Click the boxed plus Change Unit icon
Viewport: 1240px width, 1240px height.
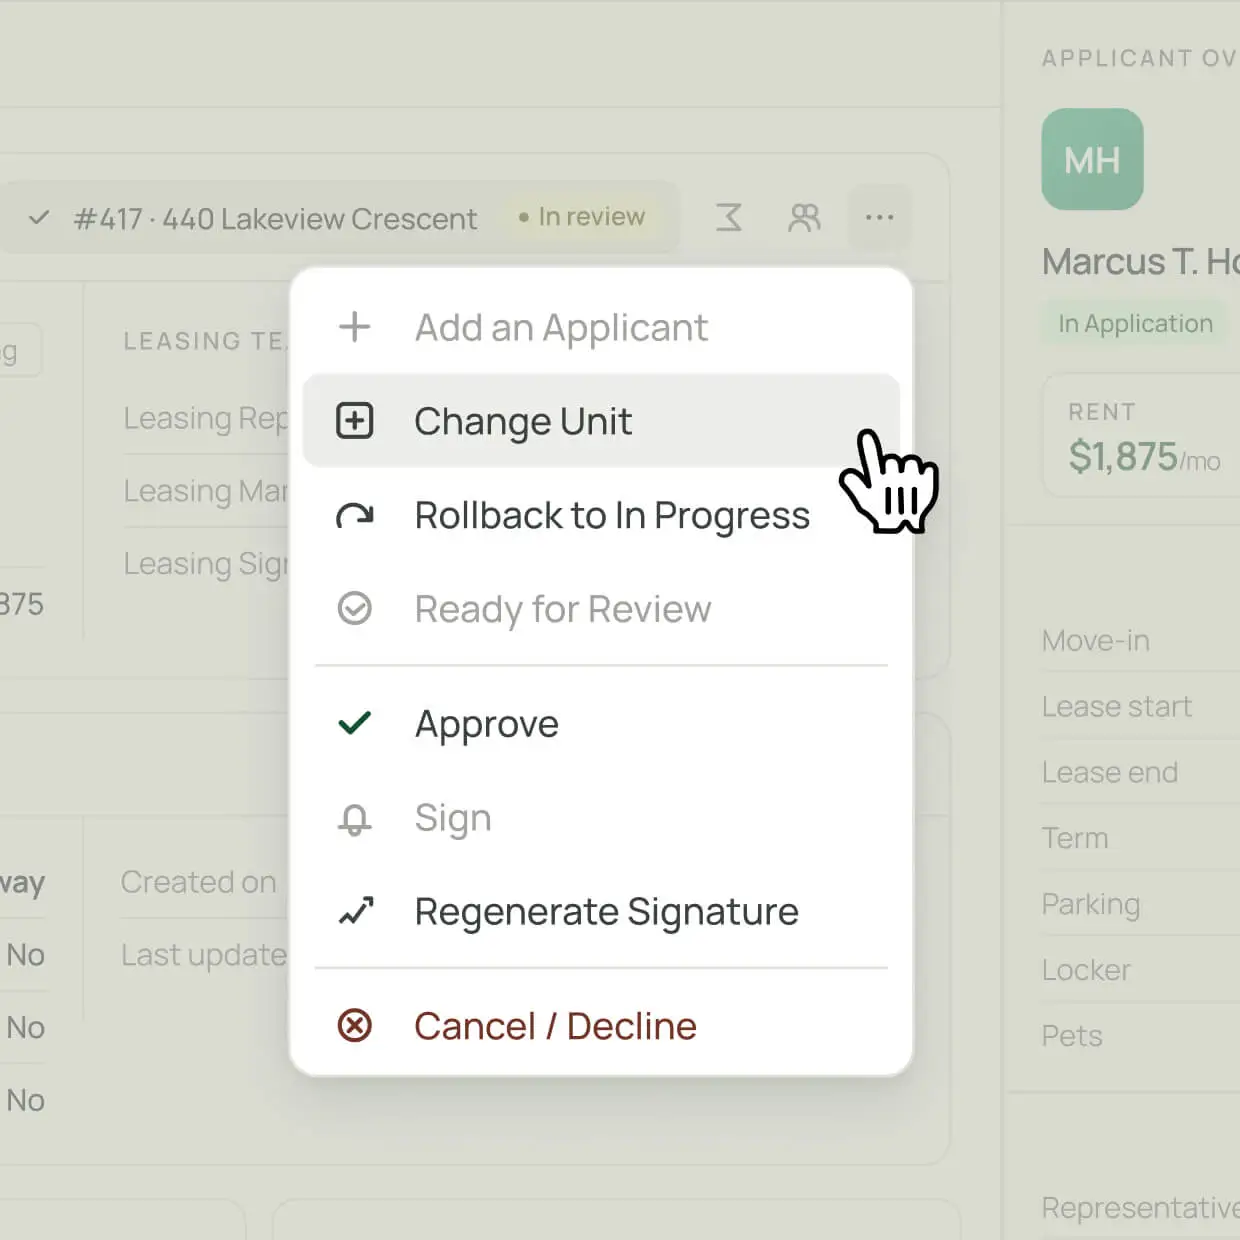(x=354, y=421)
